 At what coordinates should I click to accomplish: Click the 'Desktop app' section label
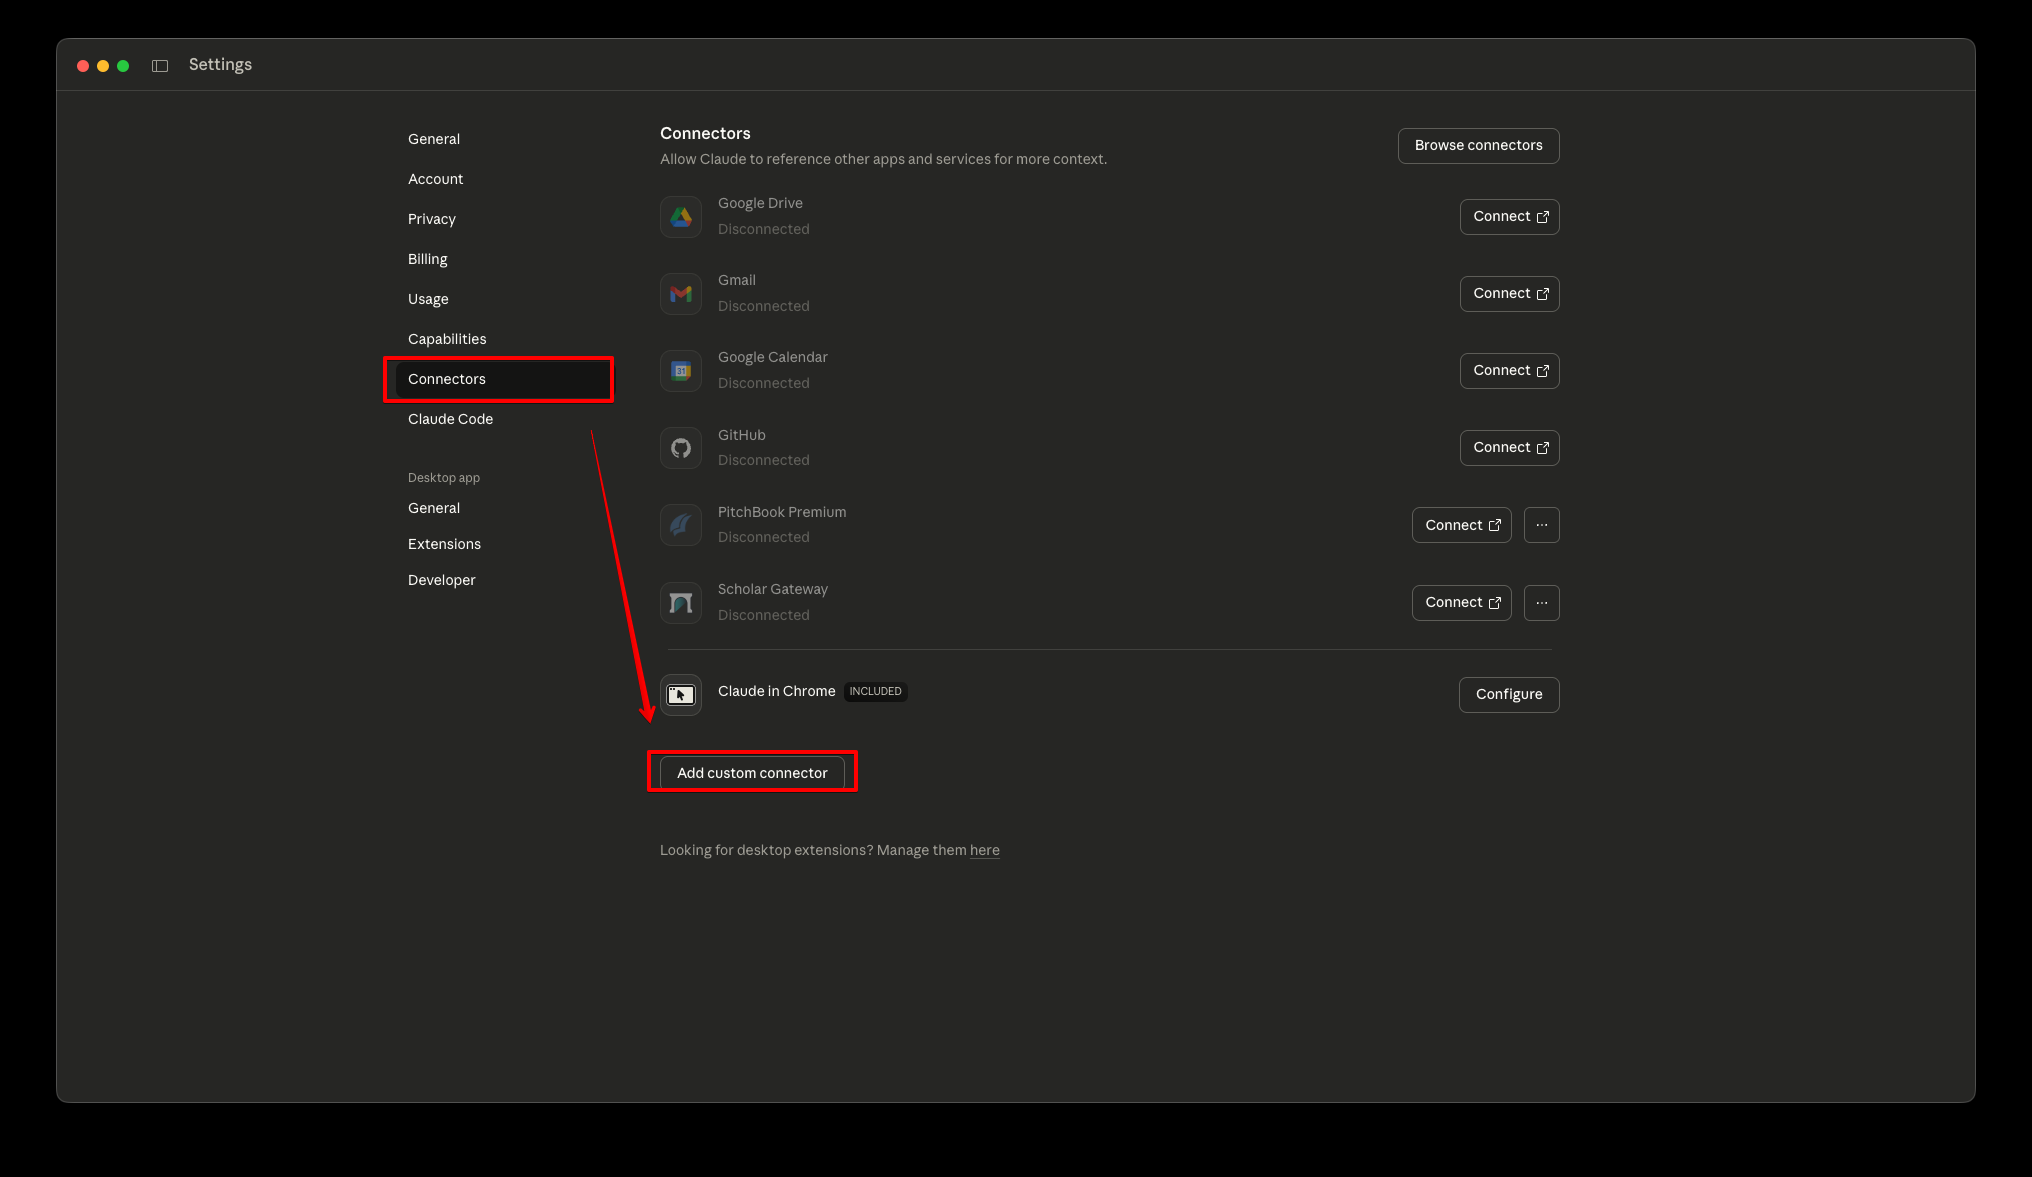[x=444, y=478]
